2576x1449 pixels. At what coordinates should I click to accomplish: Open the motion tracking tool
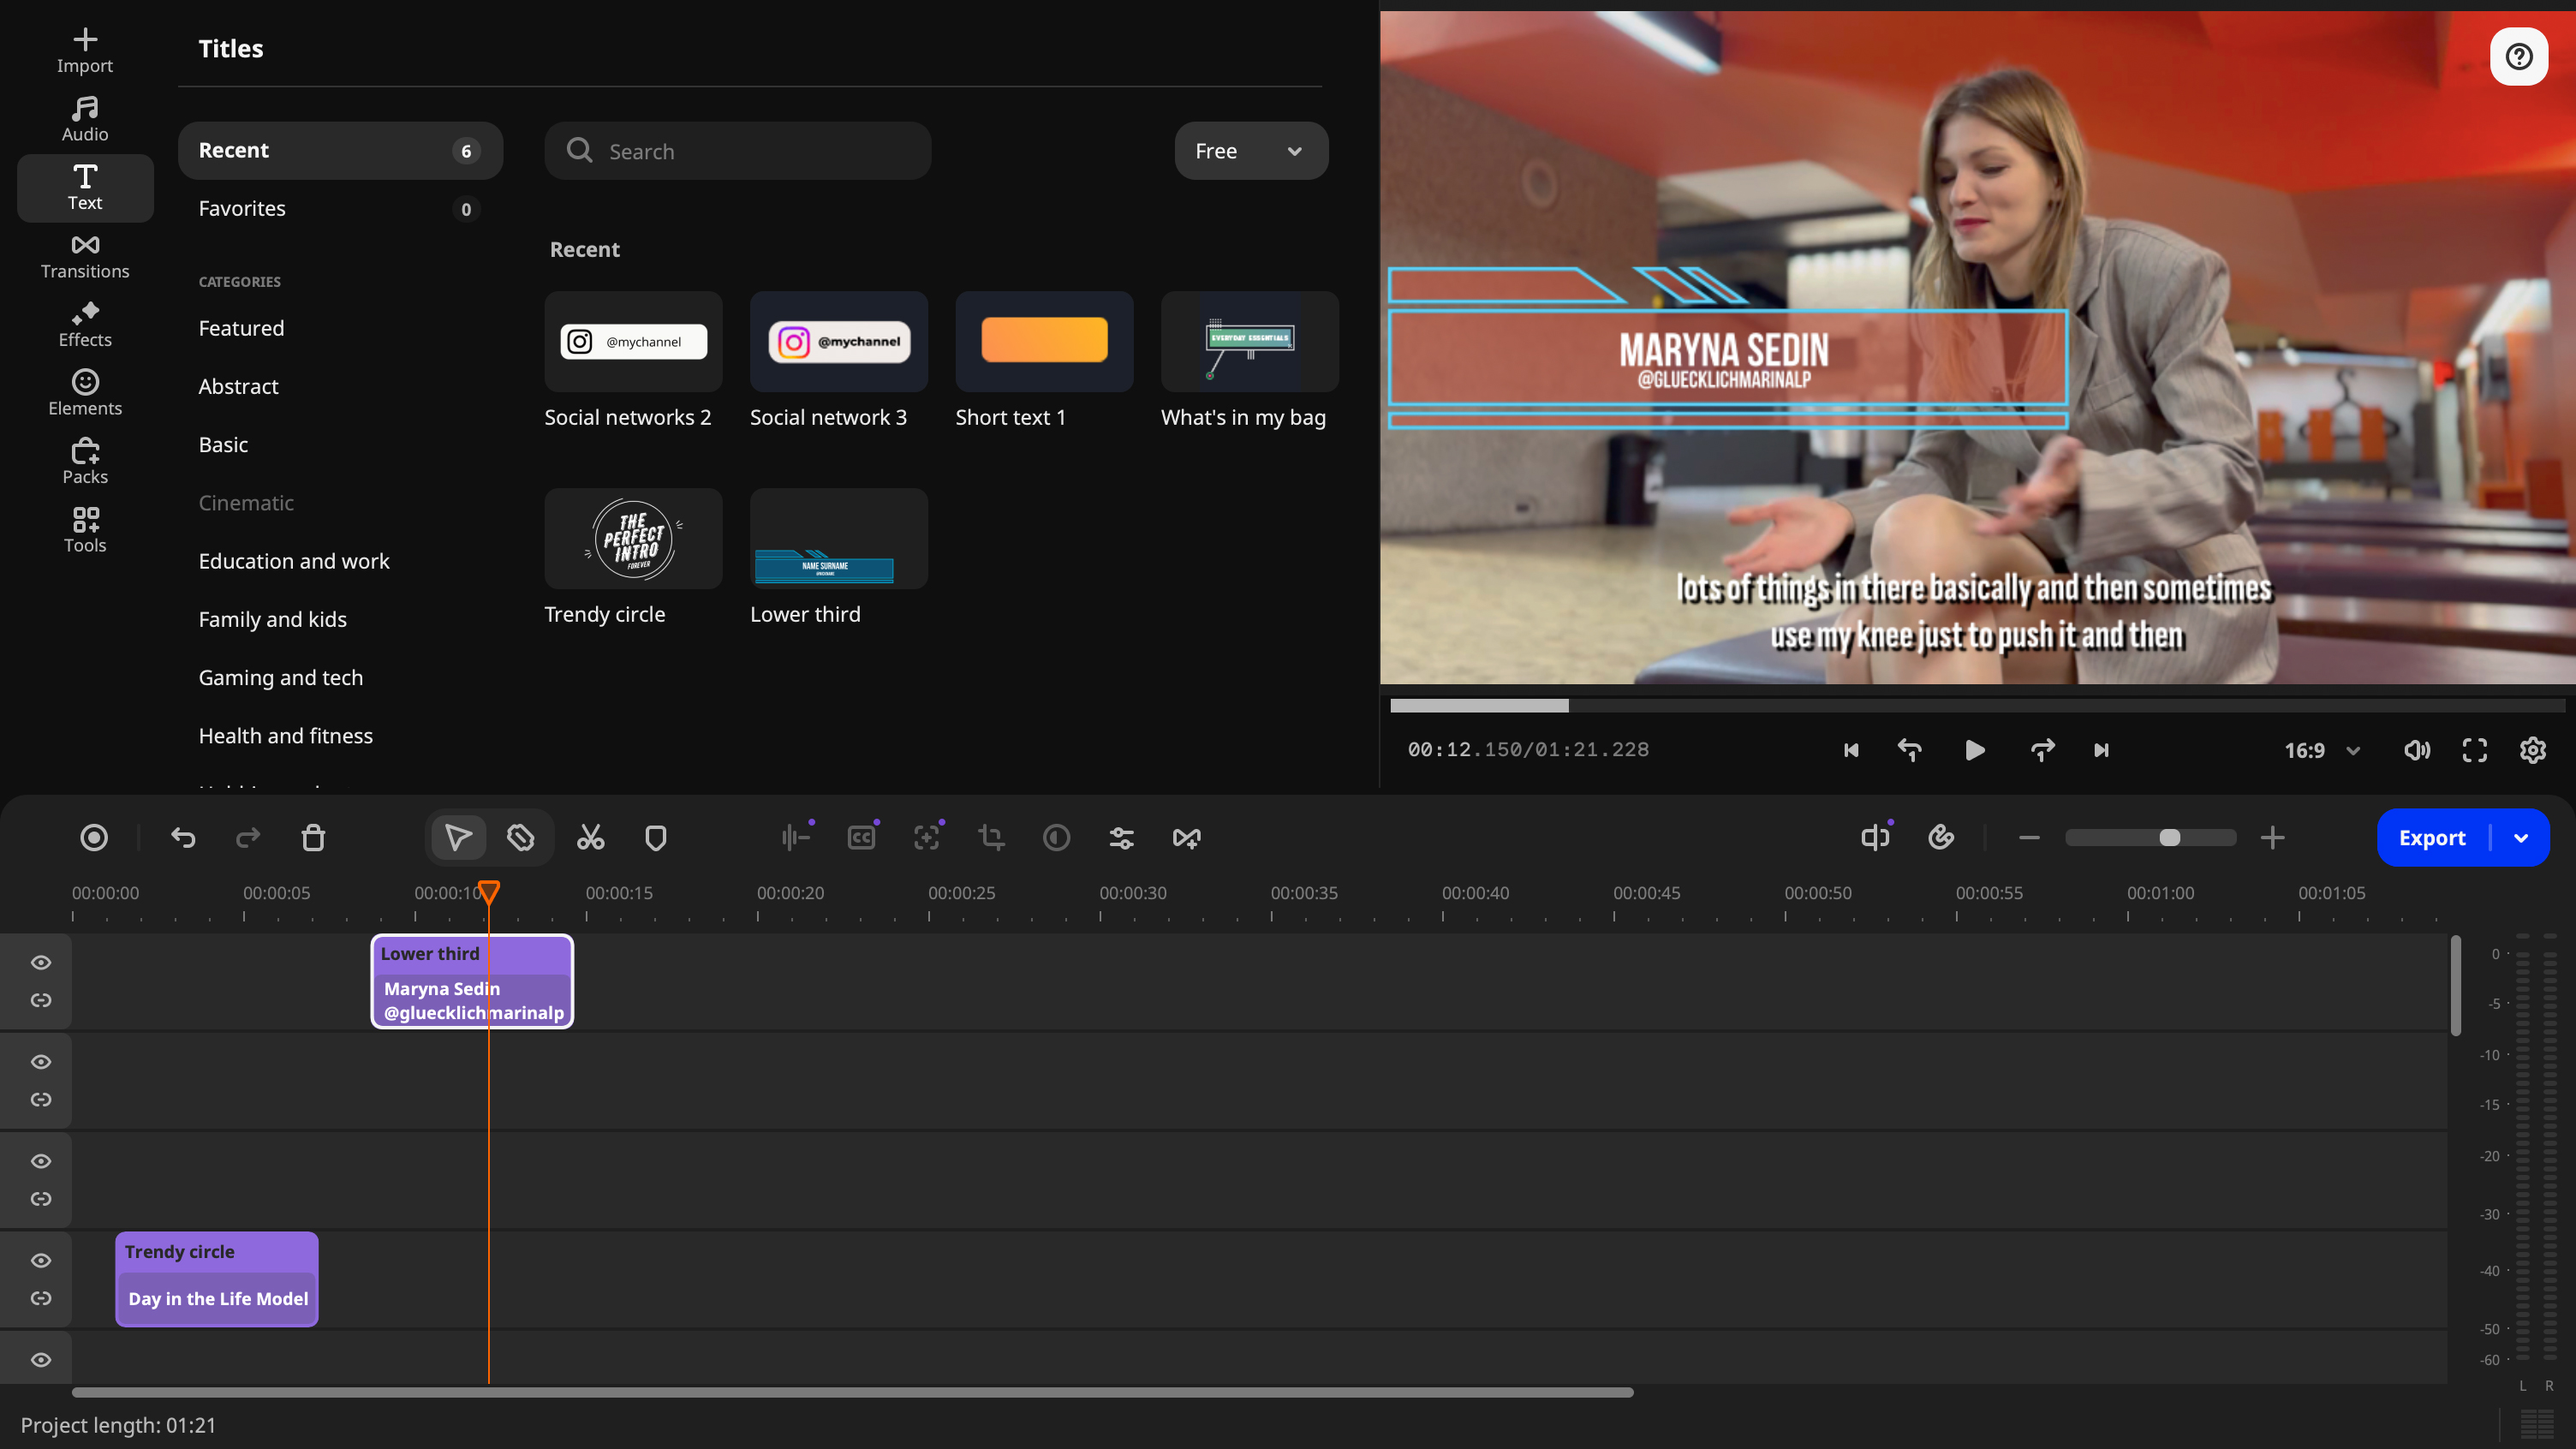pyautogui.click(x=927, y=837)
